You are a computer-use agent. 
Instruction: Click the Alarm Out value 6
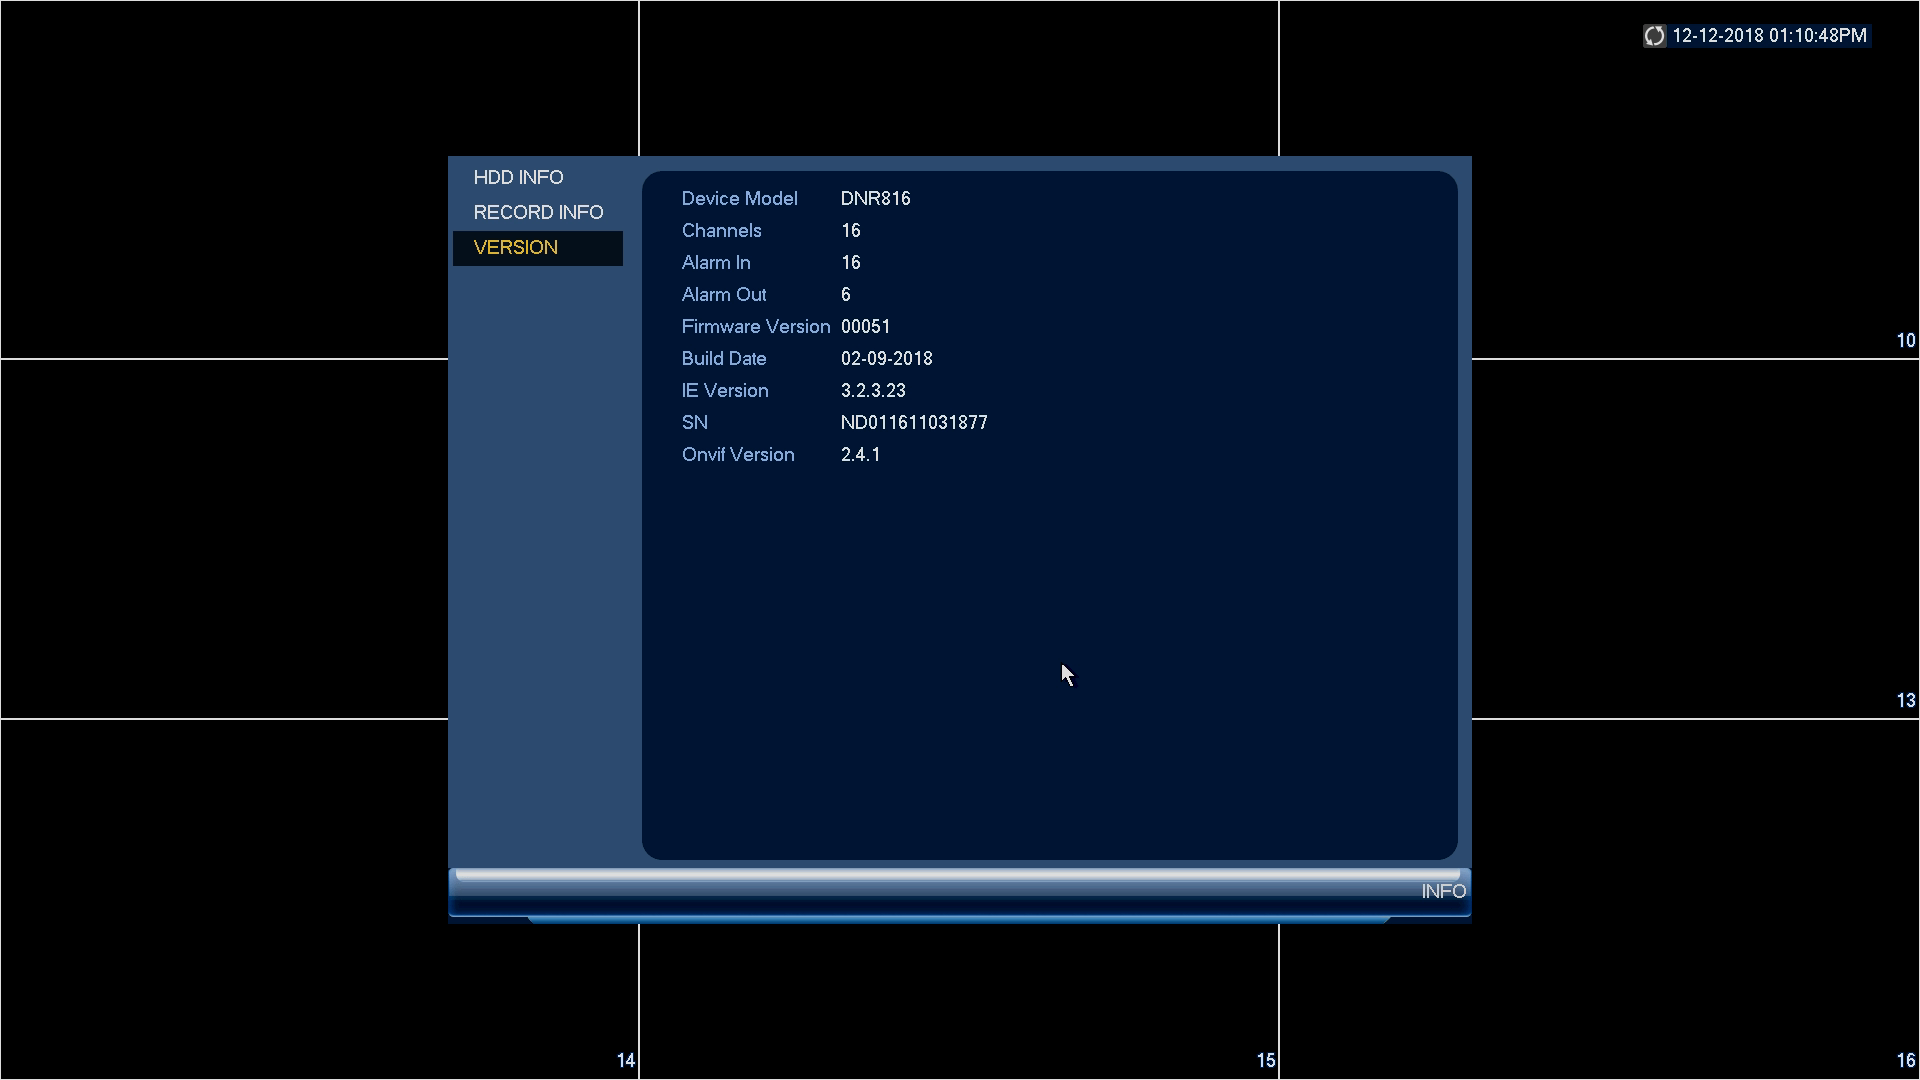tap(846, 294)
